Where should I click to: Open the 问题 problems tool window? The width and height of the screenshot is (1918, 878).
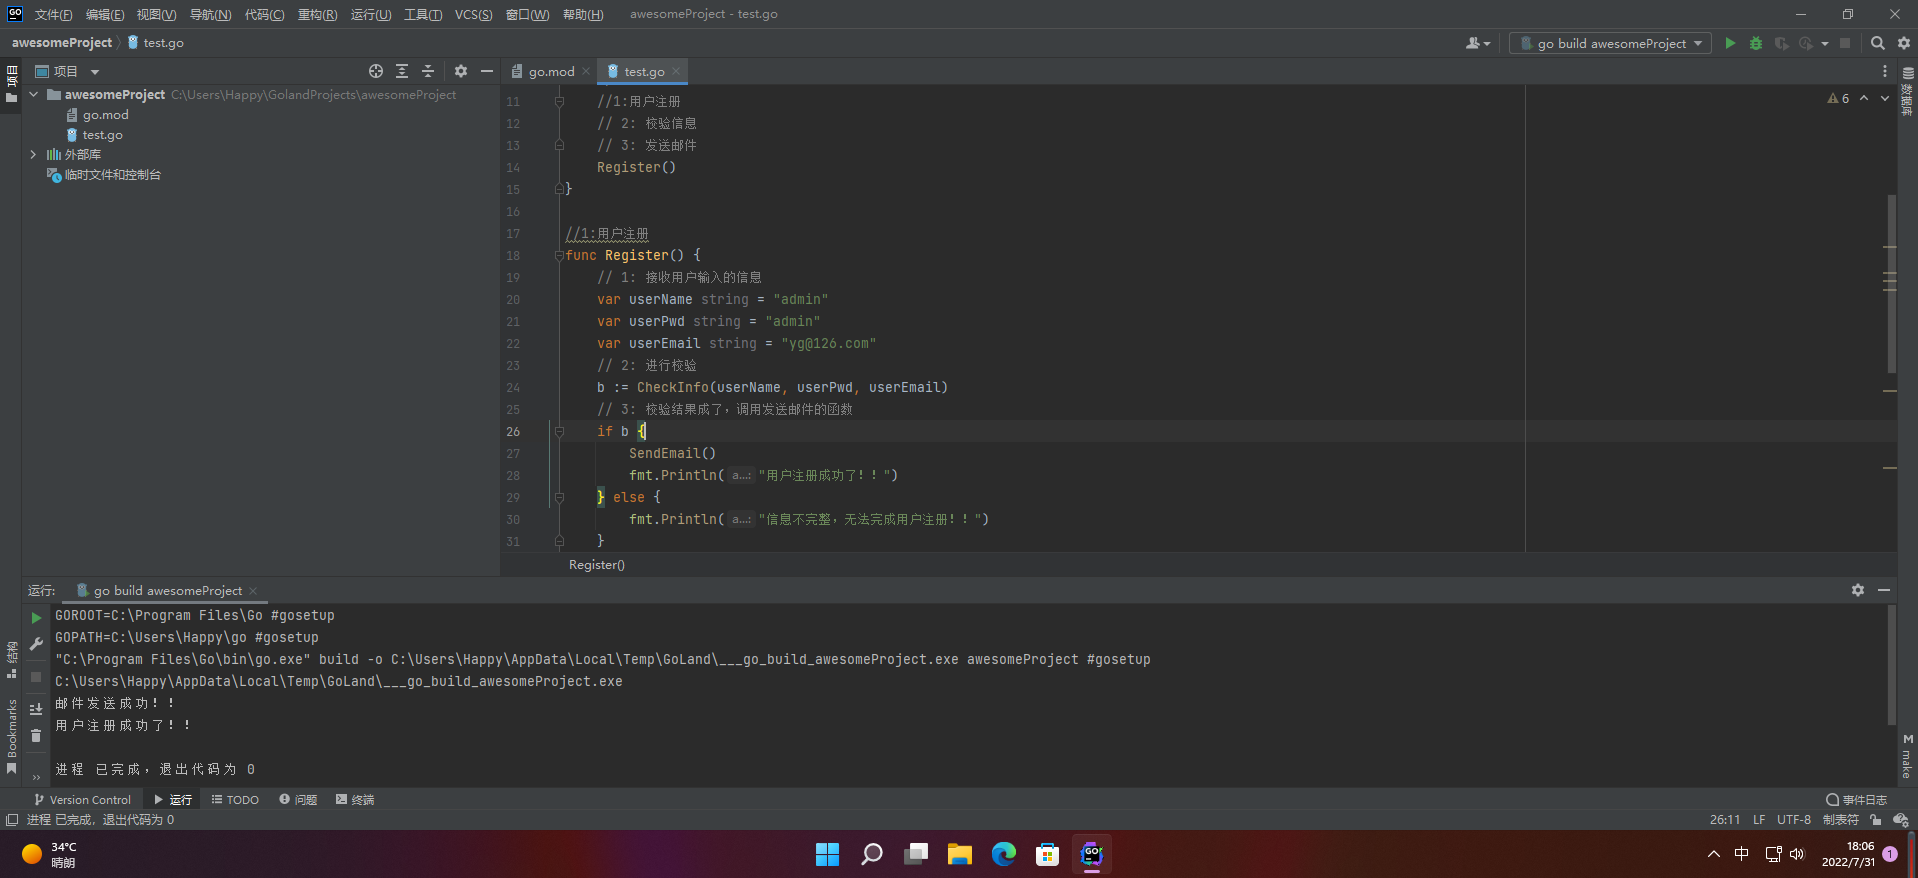point(298,799)
